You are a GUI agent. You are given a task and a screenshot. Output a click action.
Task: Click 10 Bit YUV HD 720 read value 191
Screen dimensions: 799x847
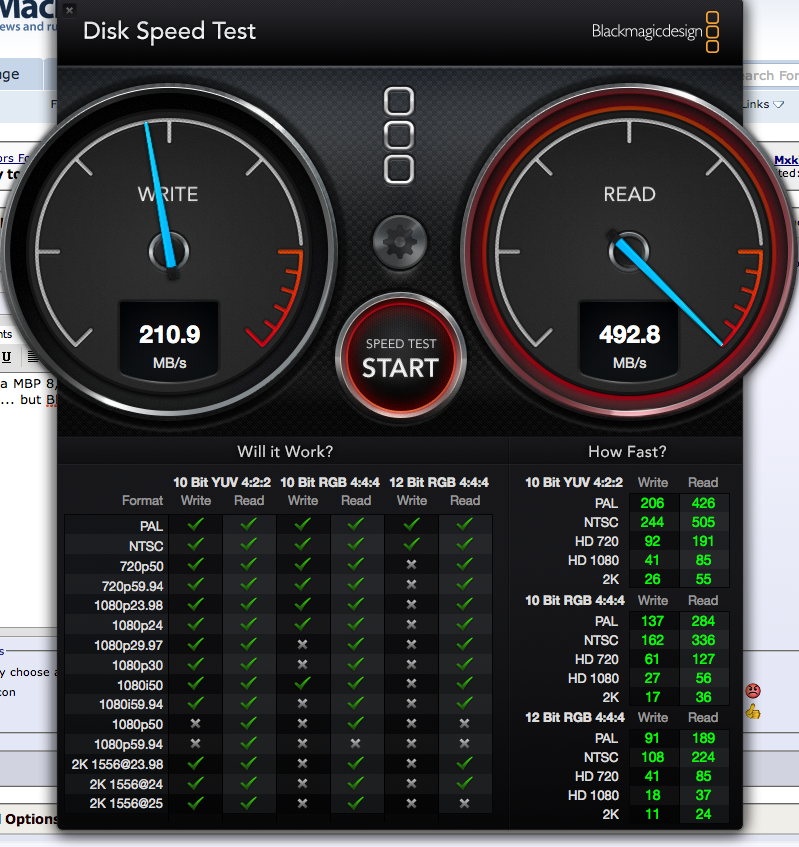tap(703, 541)
